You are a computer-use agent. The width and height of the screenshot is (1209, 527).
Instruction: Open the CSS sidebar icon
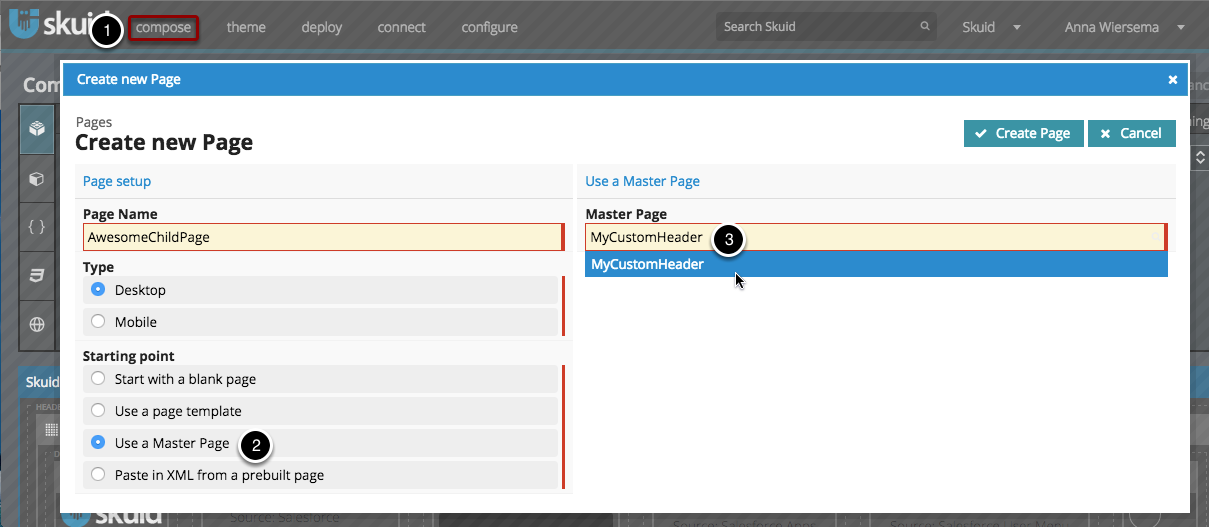37,276
